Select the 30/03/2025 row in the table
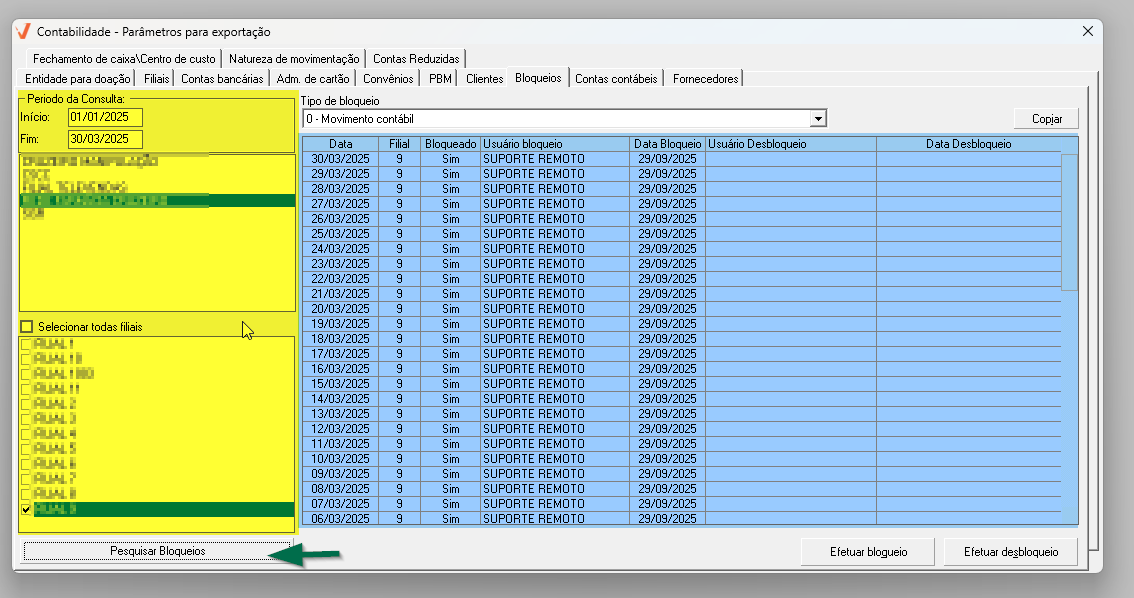1134x598 pixels. click(x=341, y=159)
